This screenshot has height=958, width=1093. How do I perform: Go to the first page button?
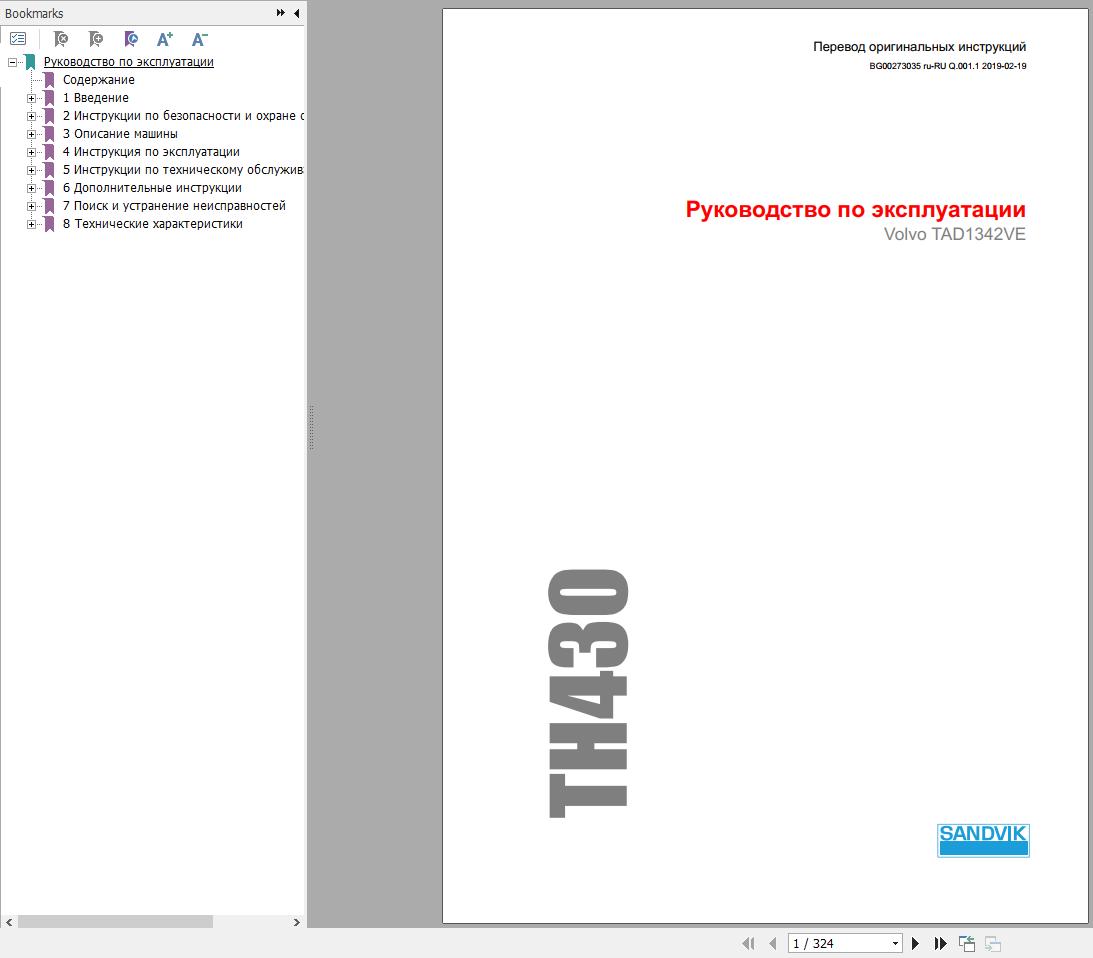pyautogui.click(x=748, y=943)
